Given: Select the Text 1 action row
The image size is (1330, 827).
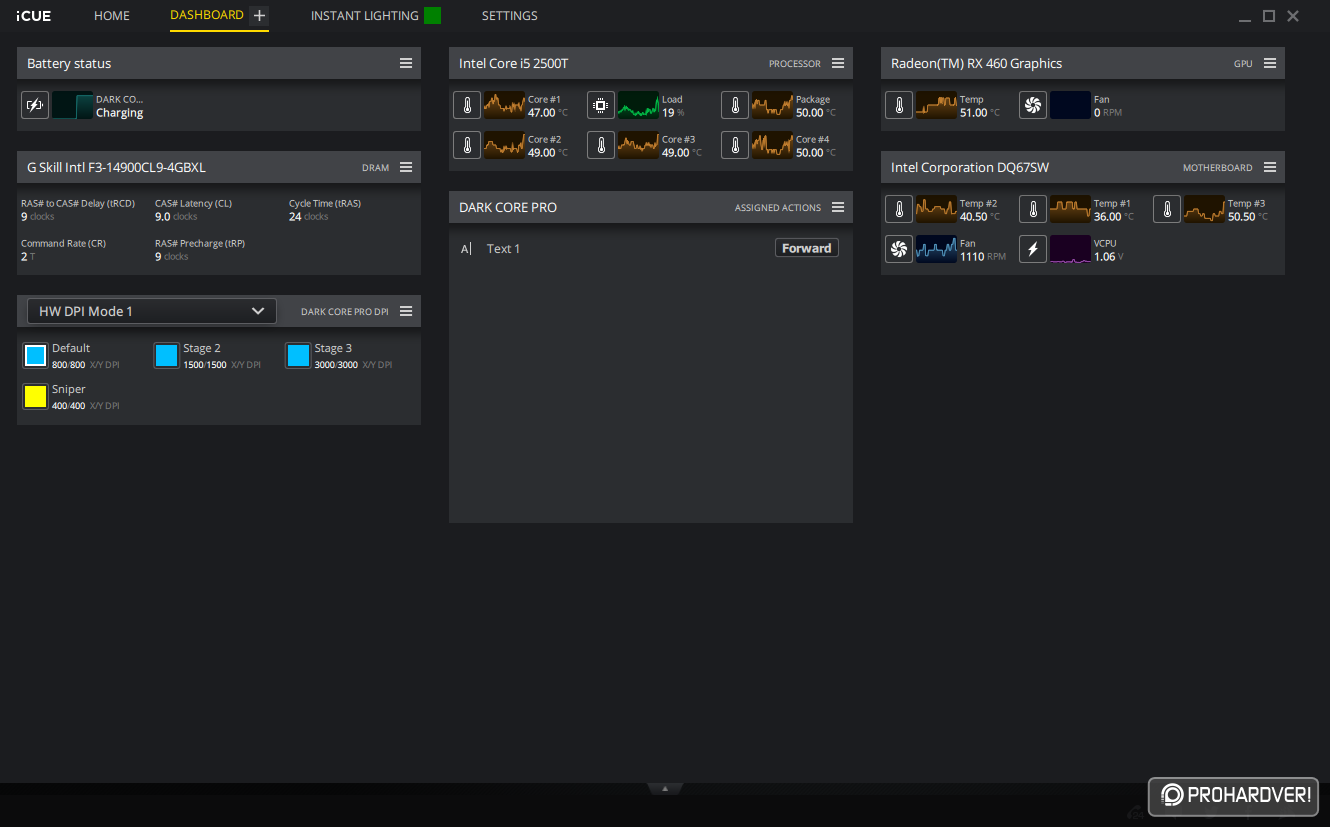Looking at the screenshot, I should pyautogui.click(x=650, y=249).
